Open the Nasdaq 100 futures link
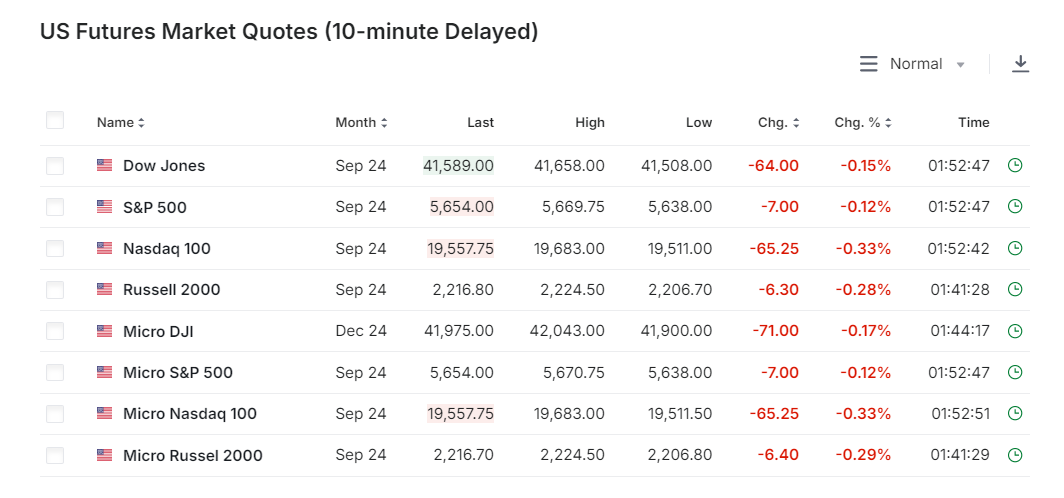This screenshot has width=1064, height=498. click(166, 248)
